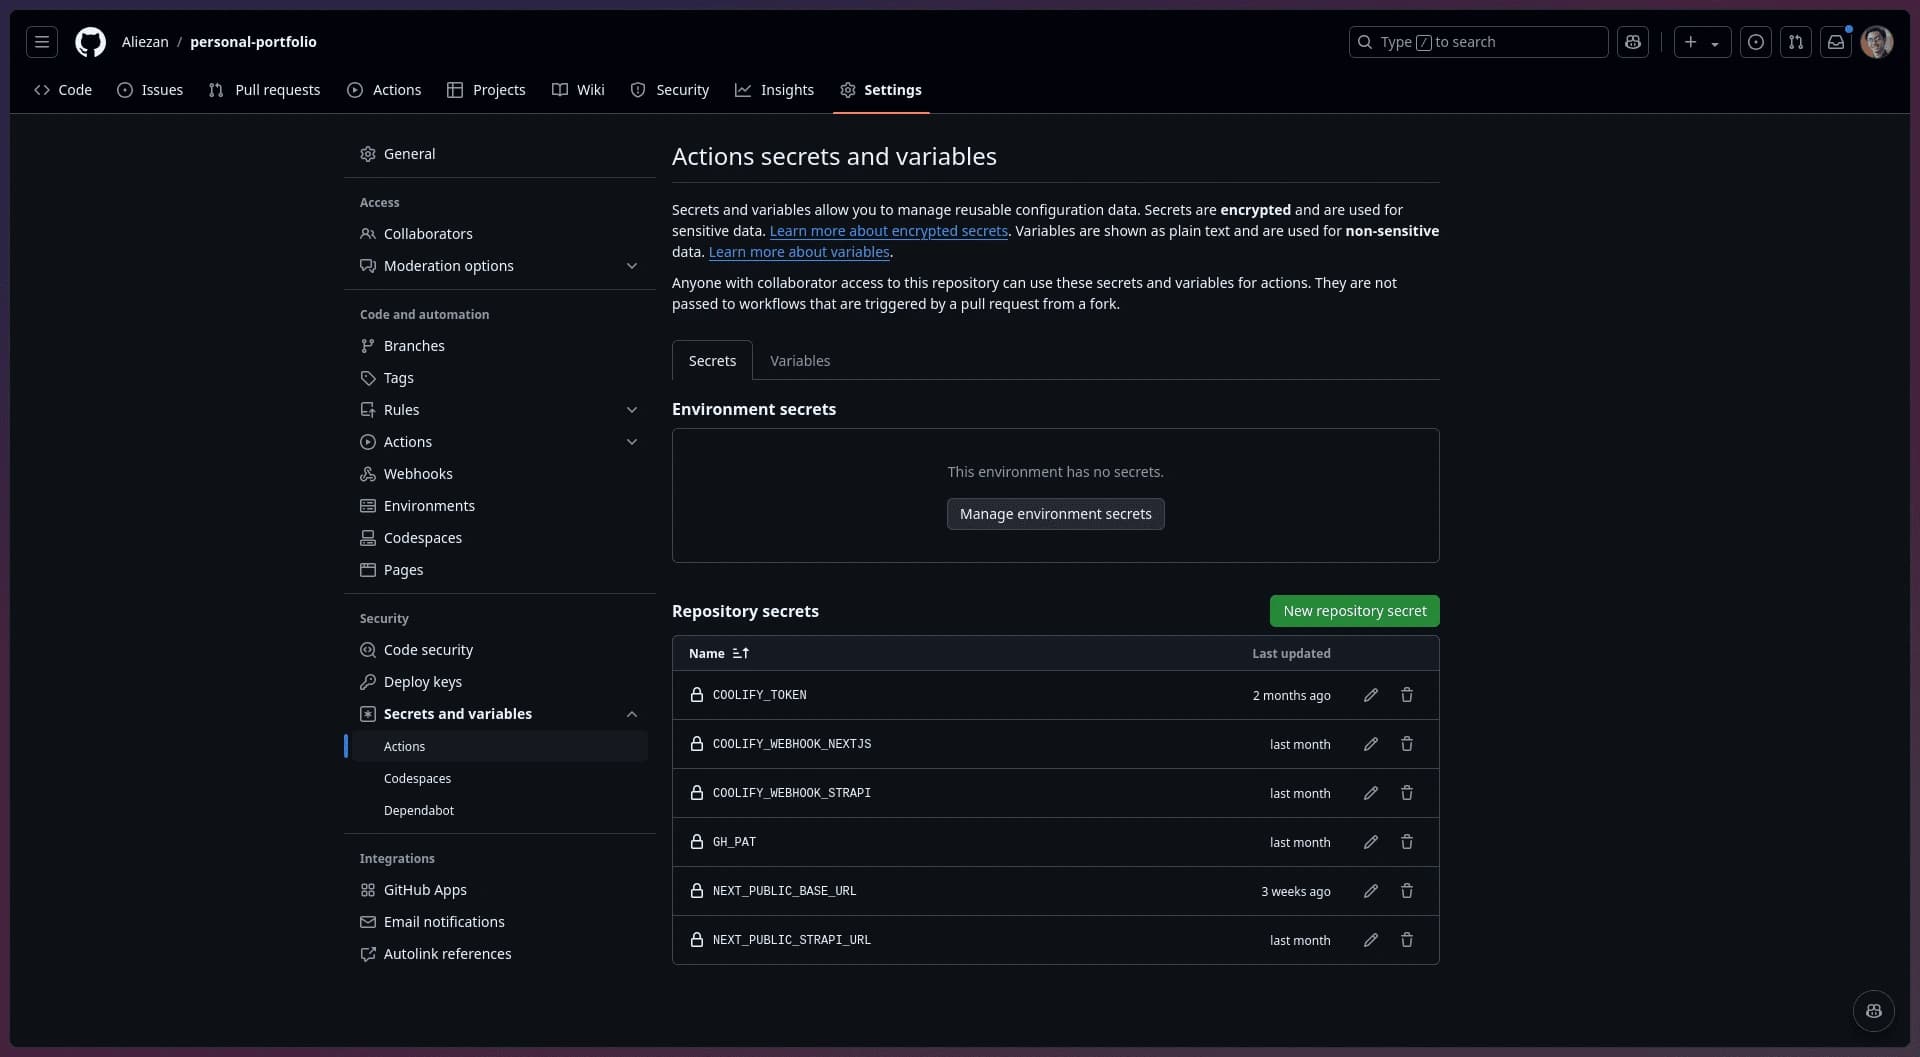Open GitHub Apps settings
1920x1057 pixels.
coord(500,890)
